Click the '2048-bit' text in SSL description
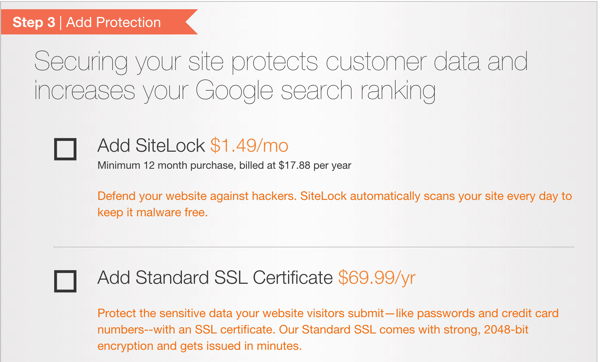 [506, 329]
